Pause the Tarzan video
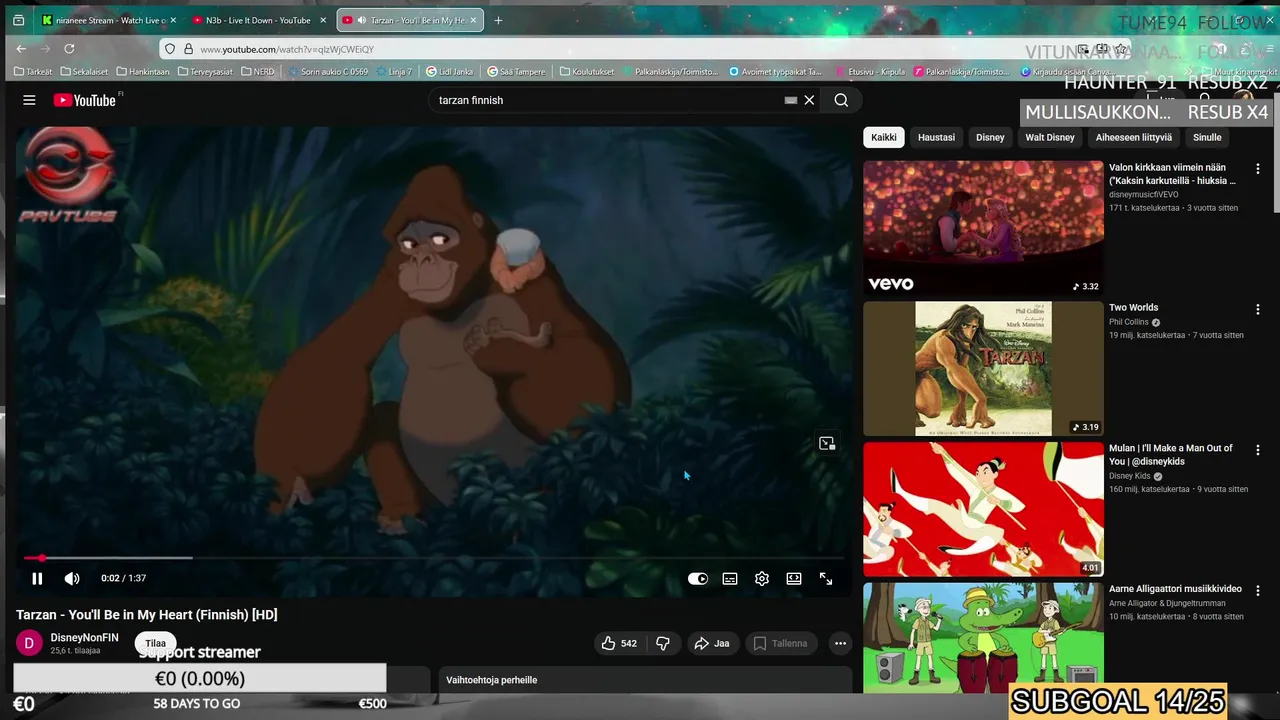The width and height of the screenshot is (1280, 720). click(x=37, y=578)
